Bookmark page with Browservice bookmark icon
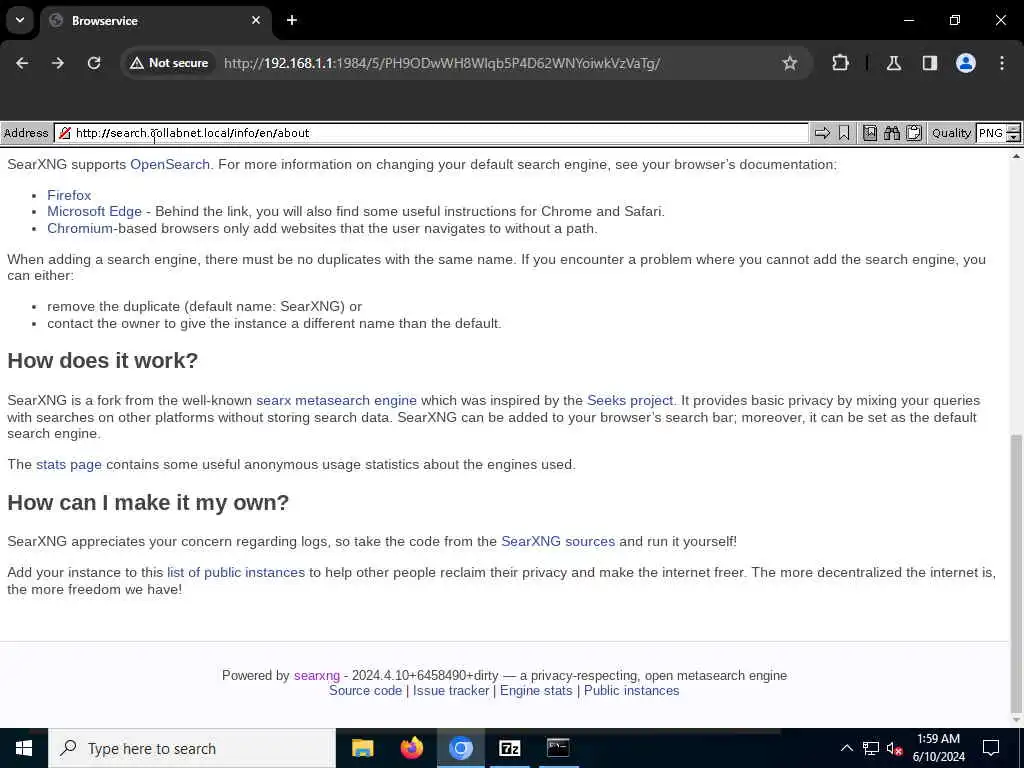 pos(844,133)
